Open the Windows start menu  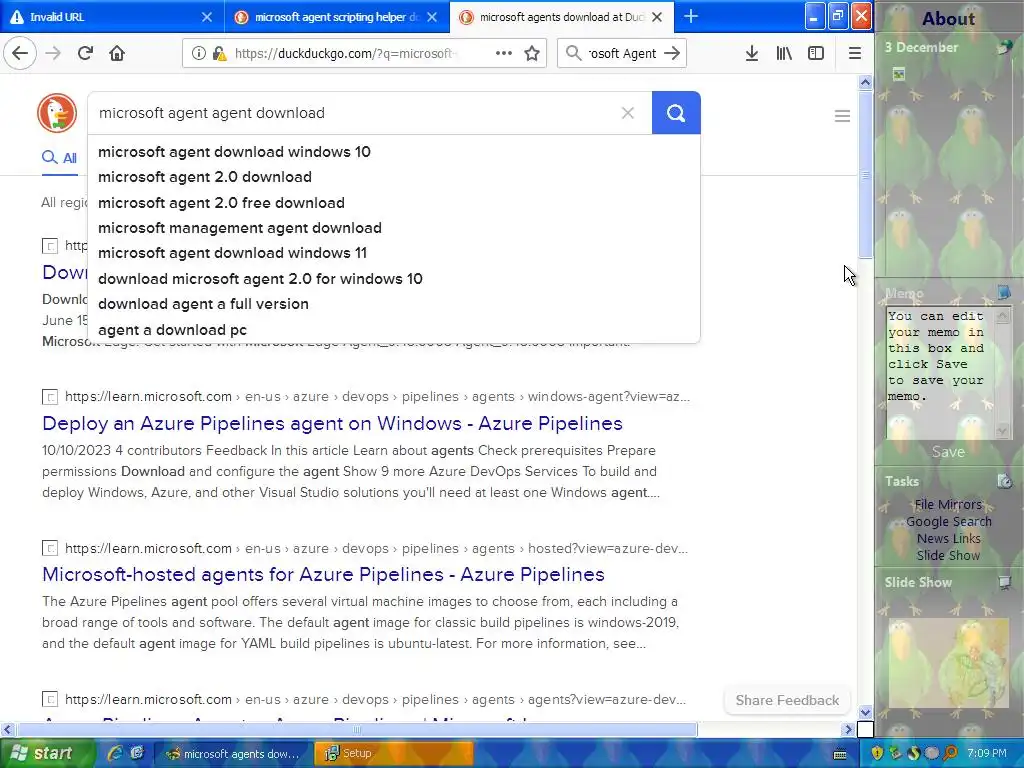(x=47, y=753)
